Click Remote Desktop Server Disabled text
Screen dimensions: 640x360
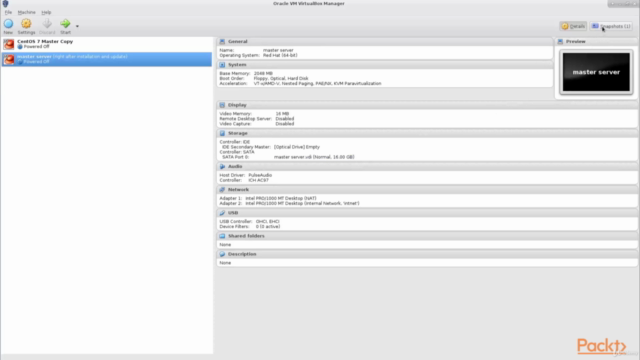tap(284, 119)
